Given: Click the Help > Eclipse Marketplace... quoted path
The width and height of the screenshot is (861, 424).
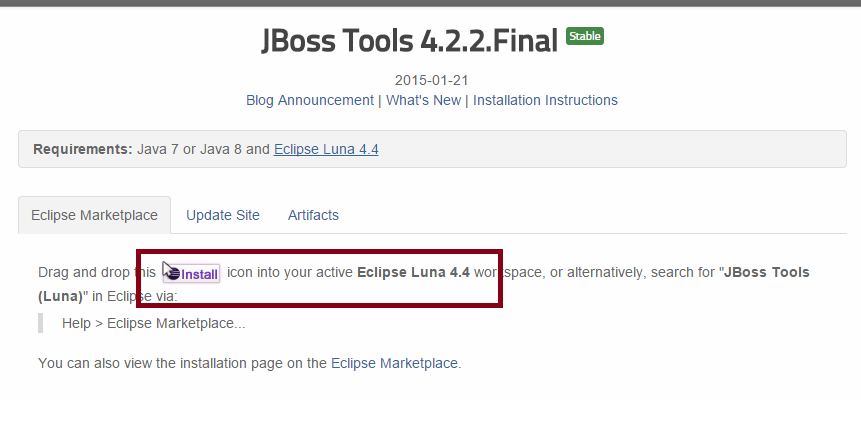Looking at the screenshot, I should pos(153,323).
